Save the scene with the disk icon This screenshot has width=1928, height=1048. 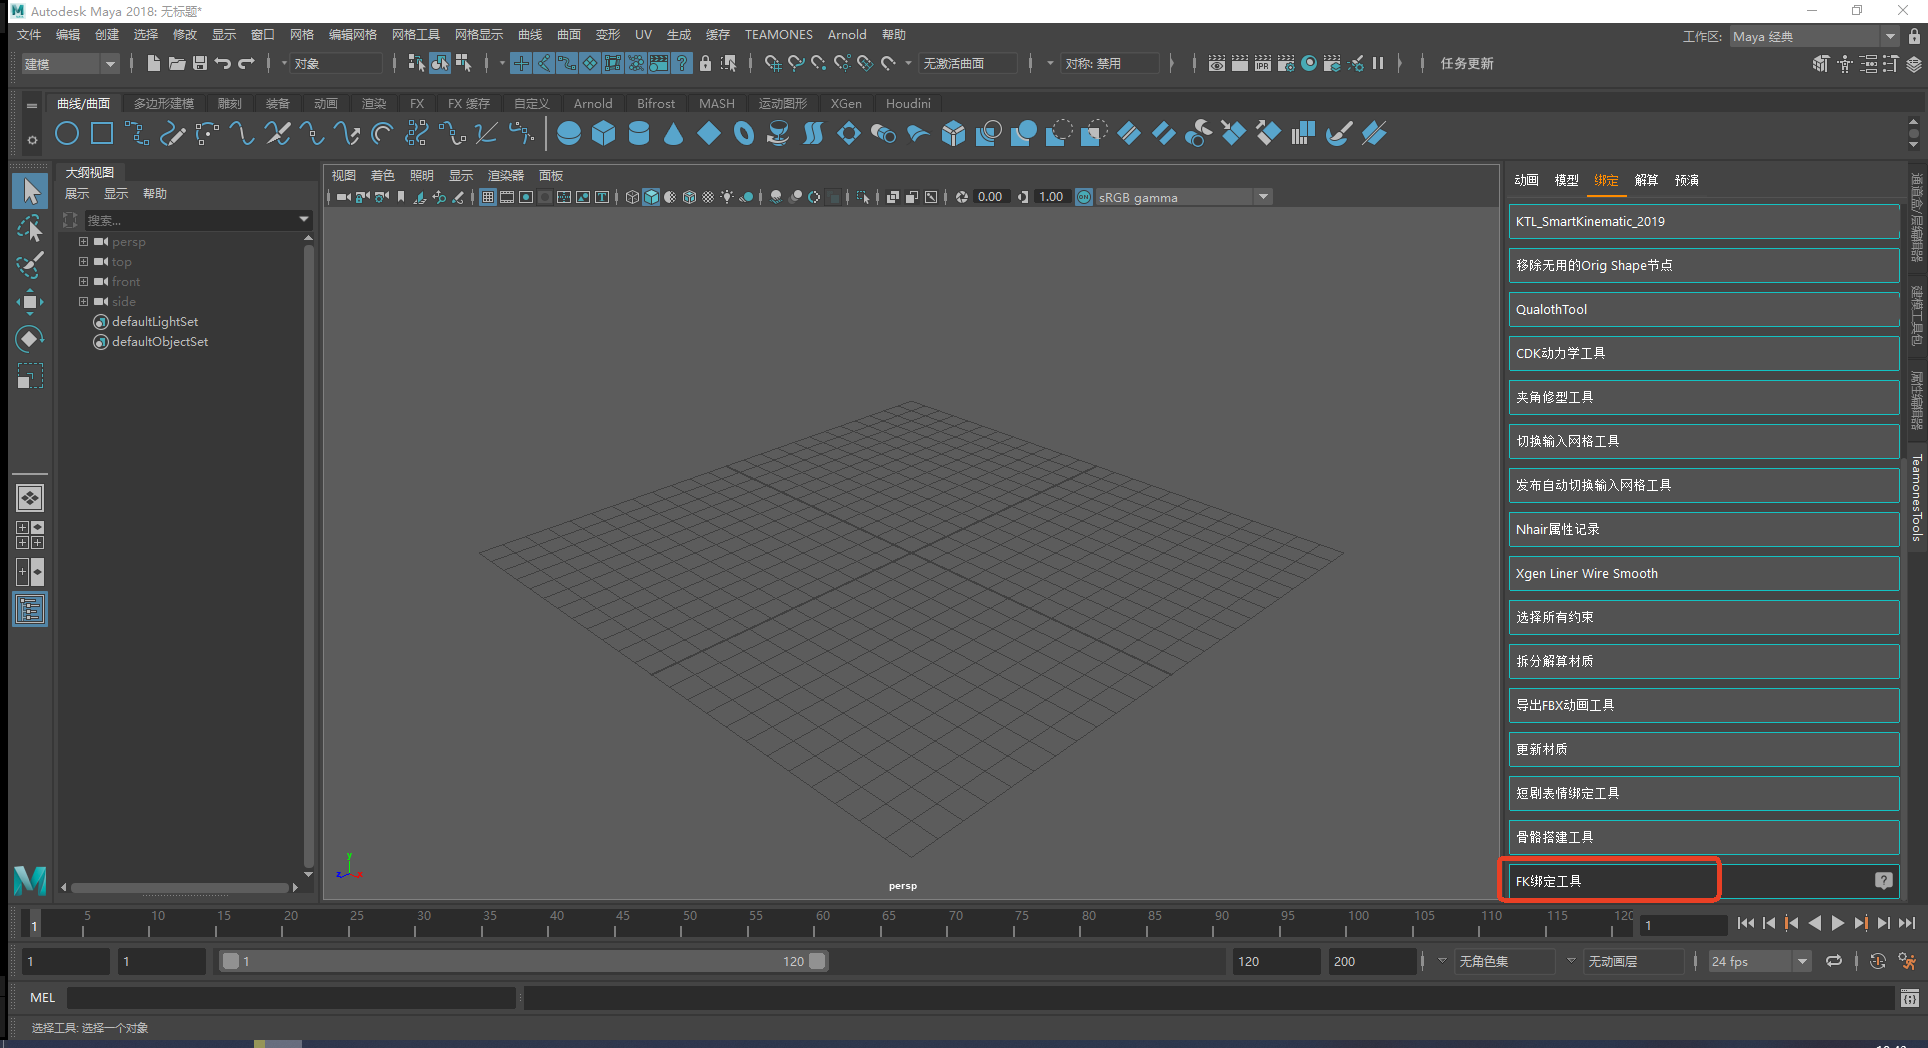pyautogui.click(x=200, y=63)
